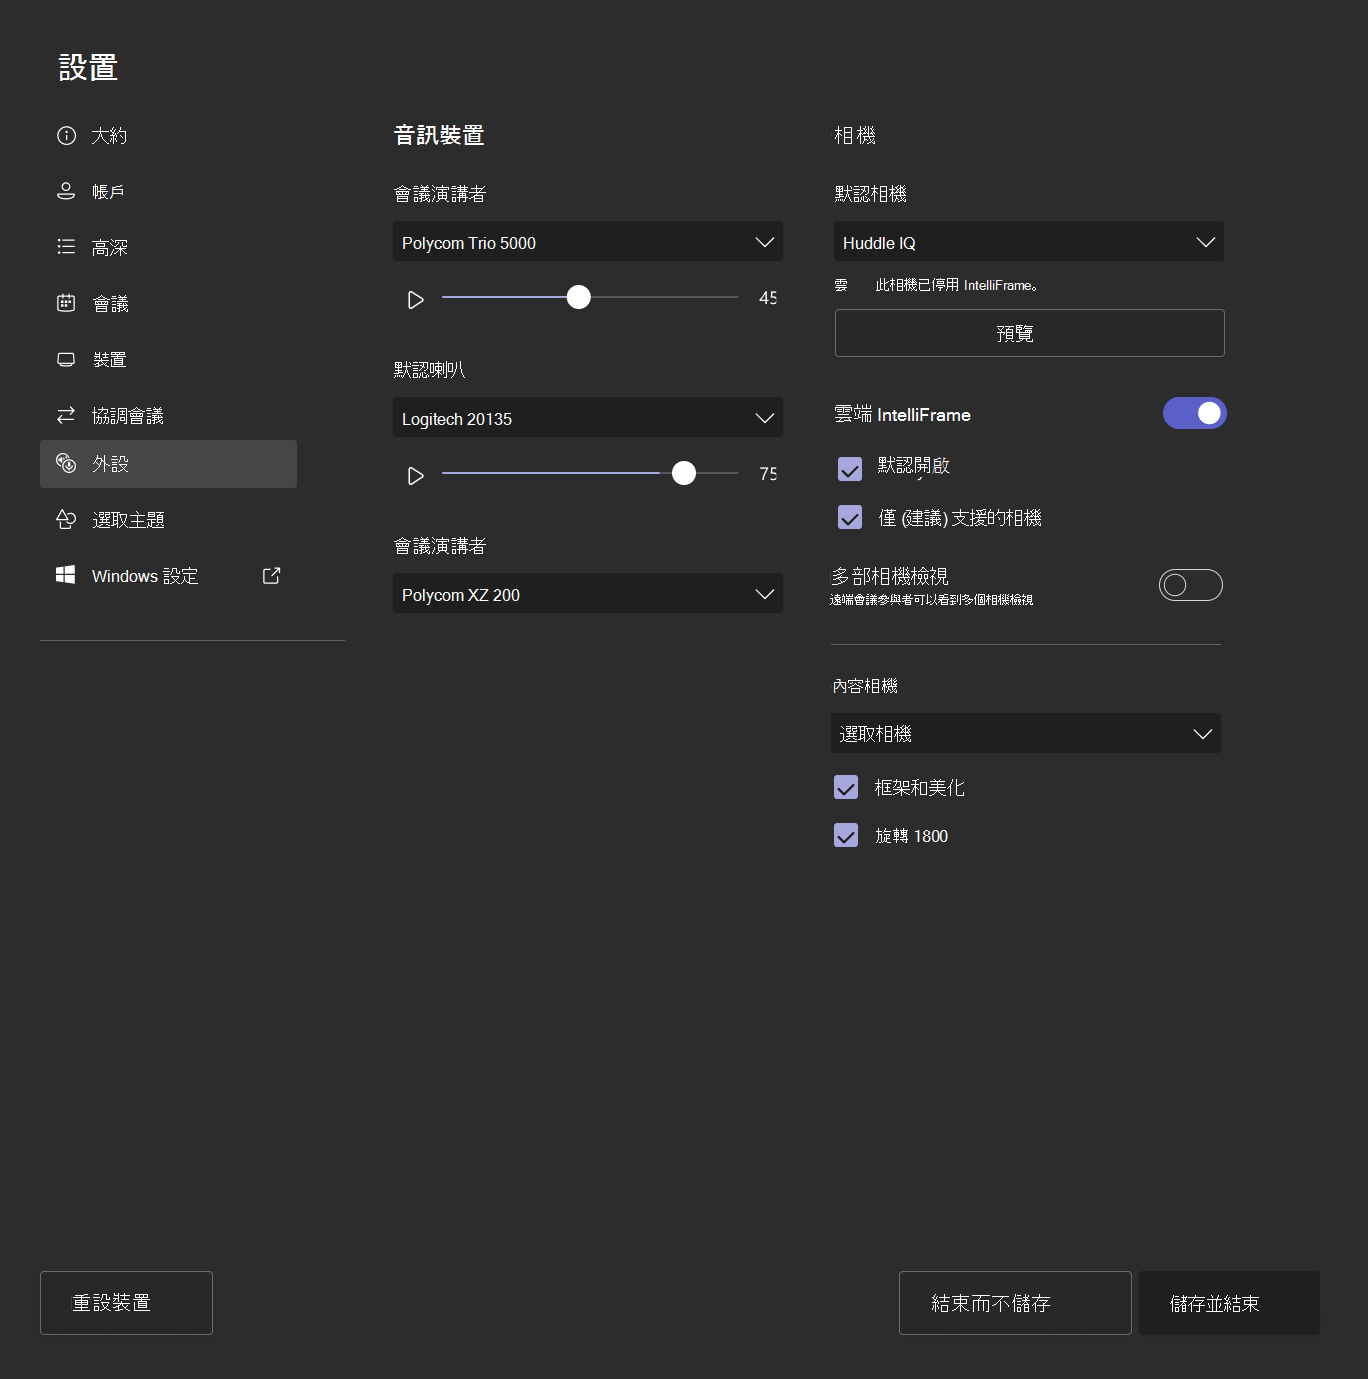Click the theme shapes icon beside 選取主題

pos(66,519)
